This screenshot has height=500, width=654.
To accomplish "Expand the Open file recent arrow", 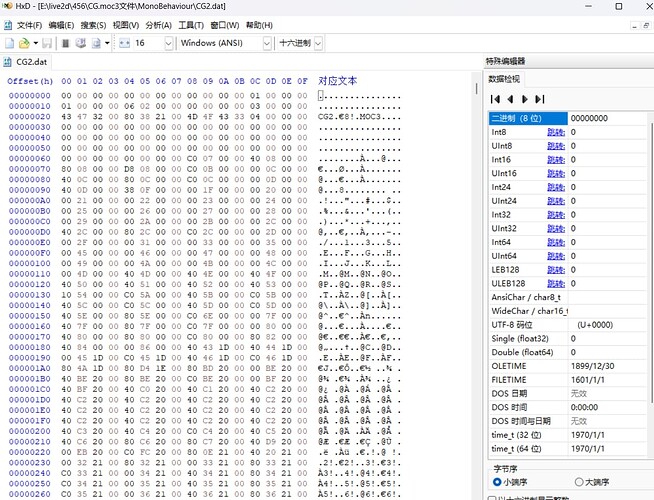I will [35, 43].
